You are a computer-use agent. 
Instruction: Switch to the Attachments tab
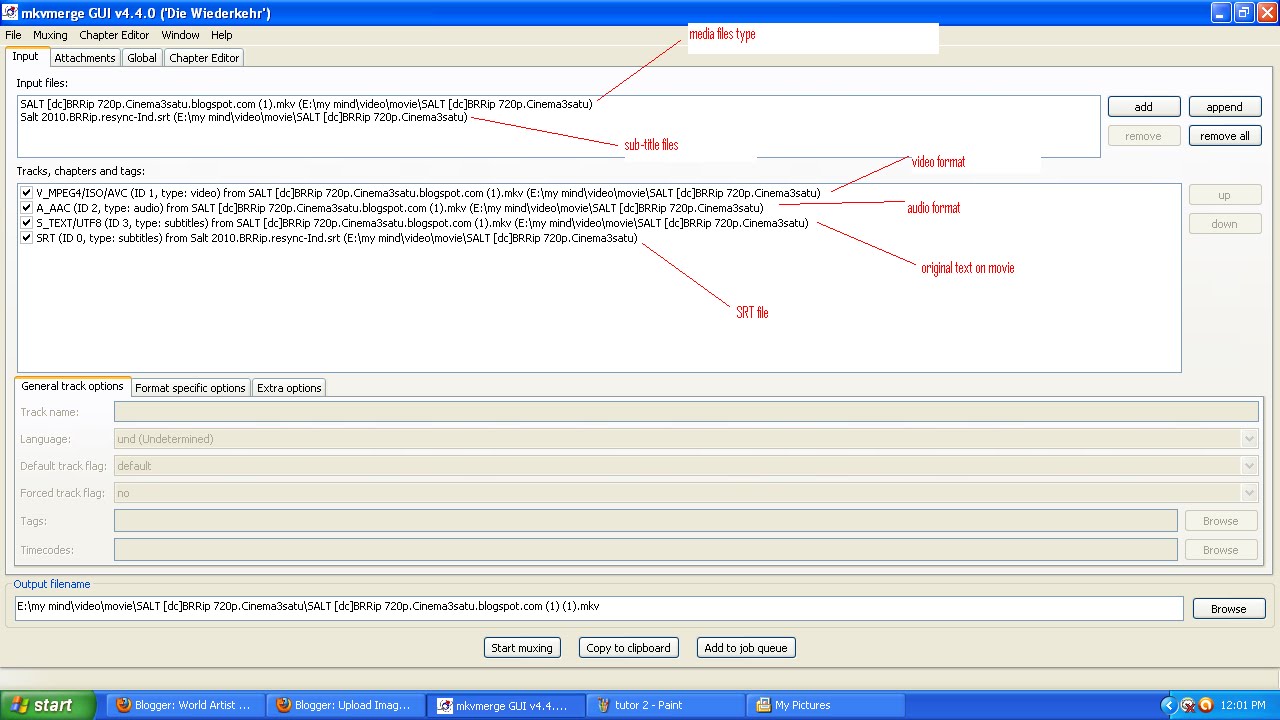tap(85, 58)
